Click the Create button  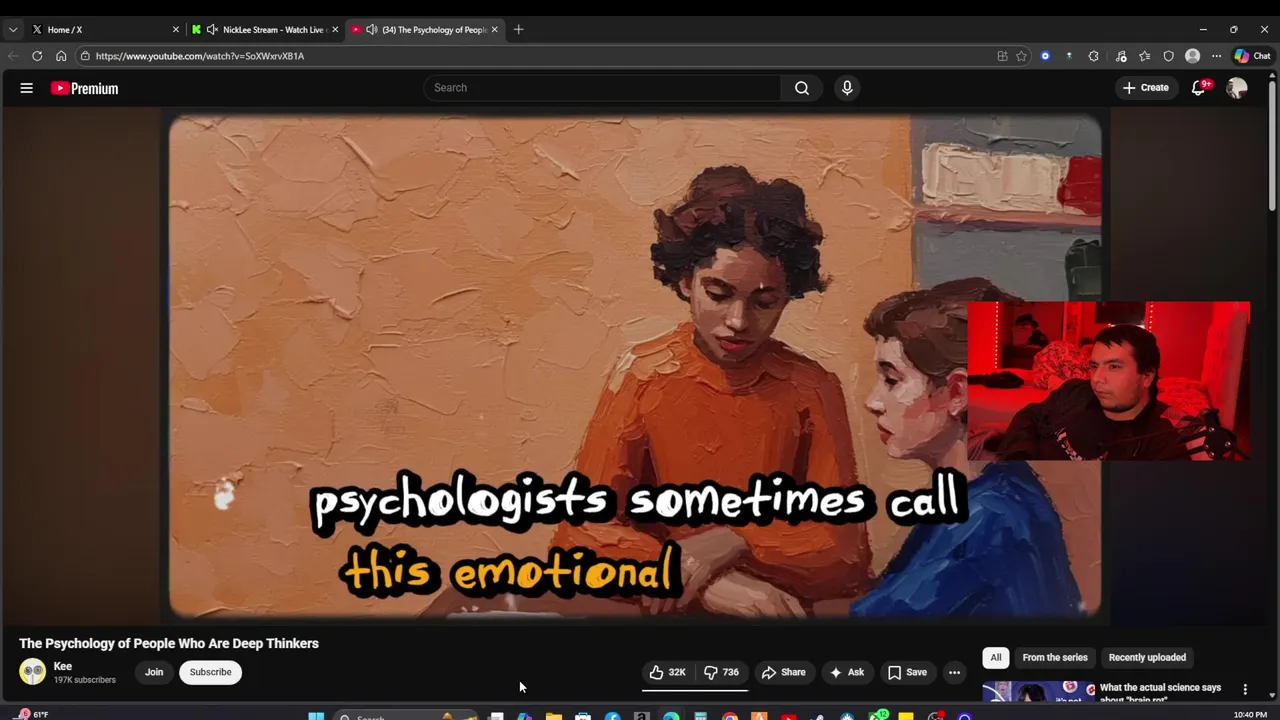point(1145,88)
